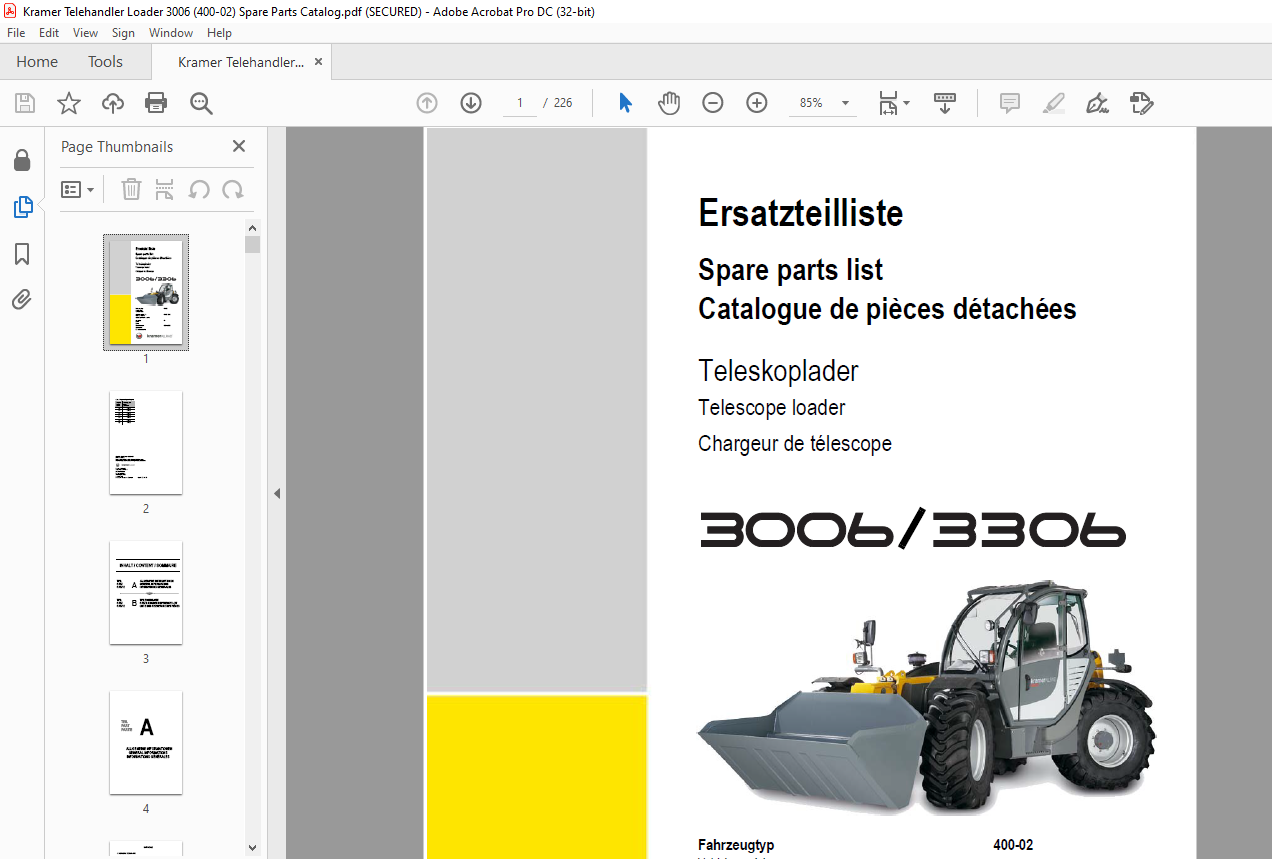This screenshot has height=859, width=1272.
Task: Switch to the Tools tab
Action: tap(105, 62)
